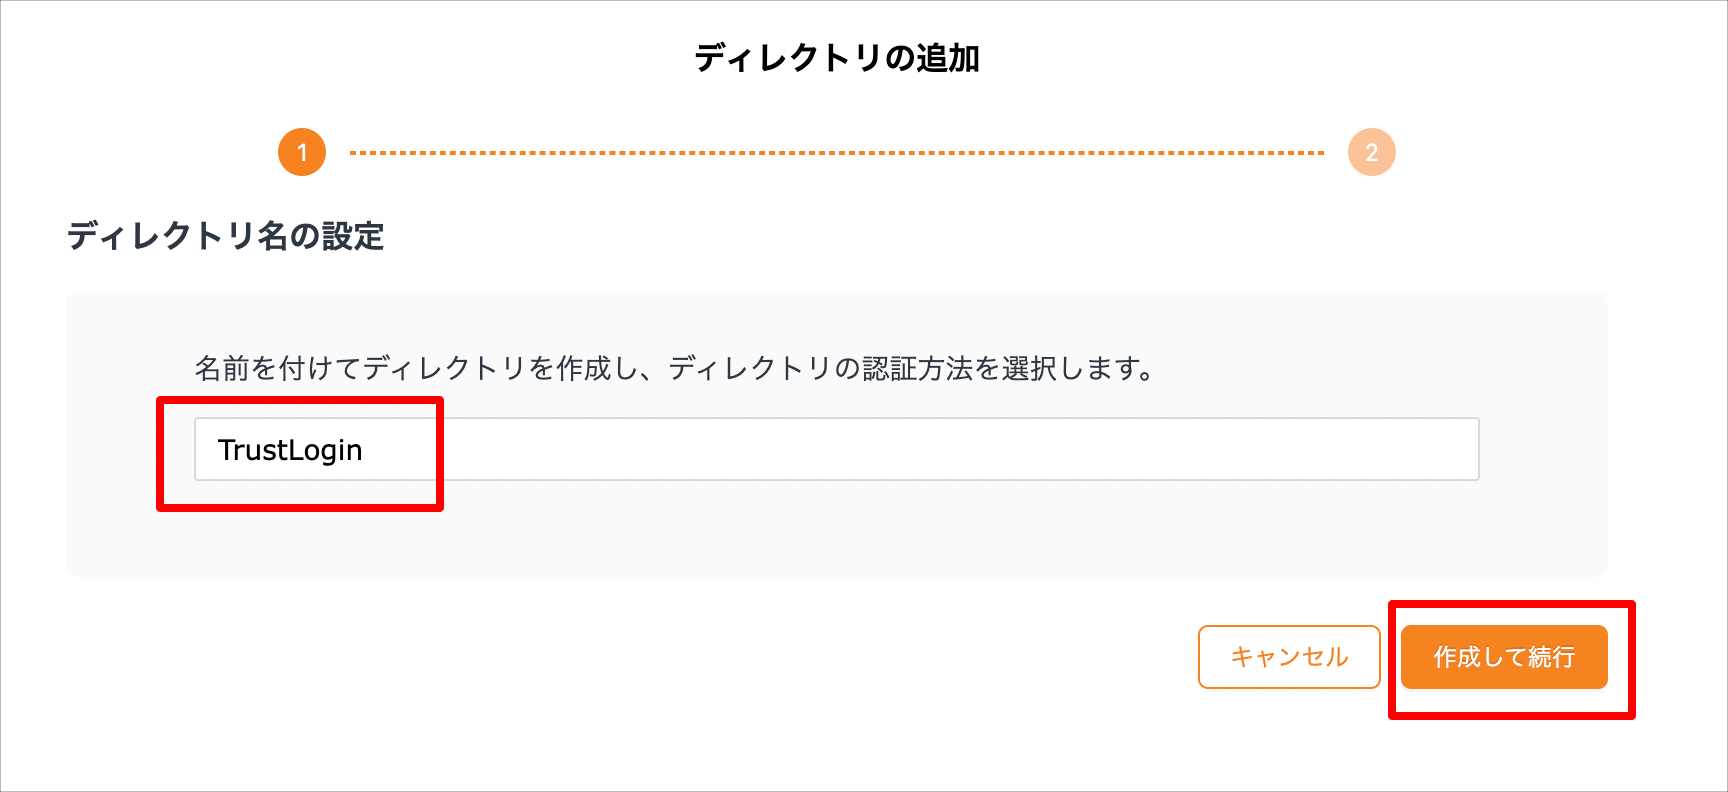The height and width of the screenshot is (792, 1728).
Task: Place cursor at end of TrustLogin text
Action: coord(364,450)
